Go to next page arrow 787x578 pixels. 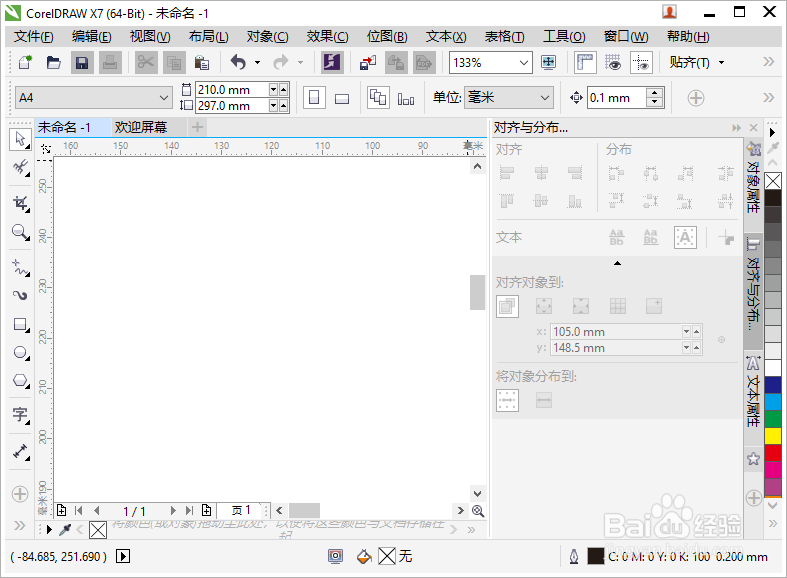tap(173, 511)
